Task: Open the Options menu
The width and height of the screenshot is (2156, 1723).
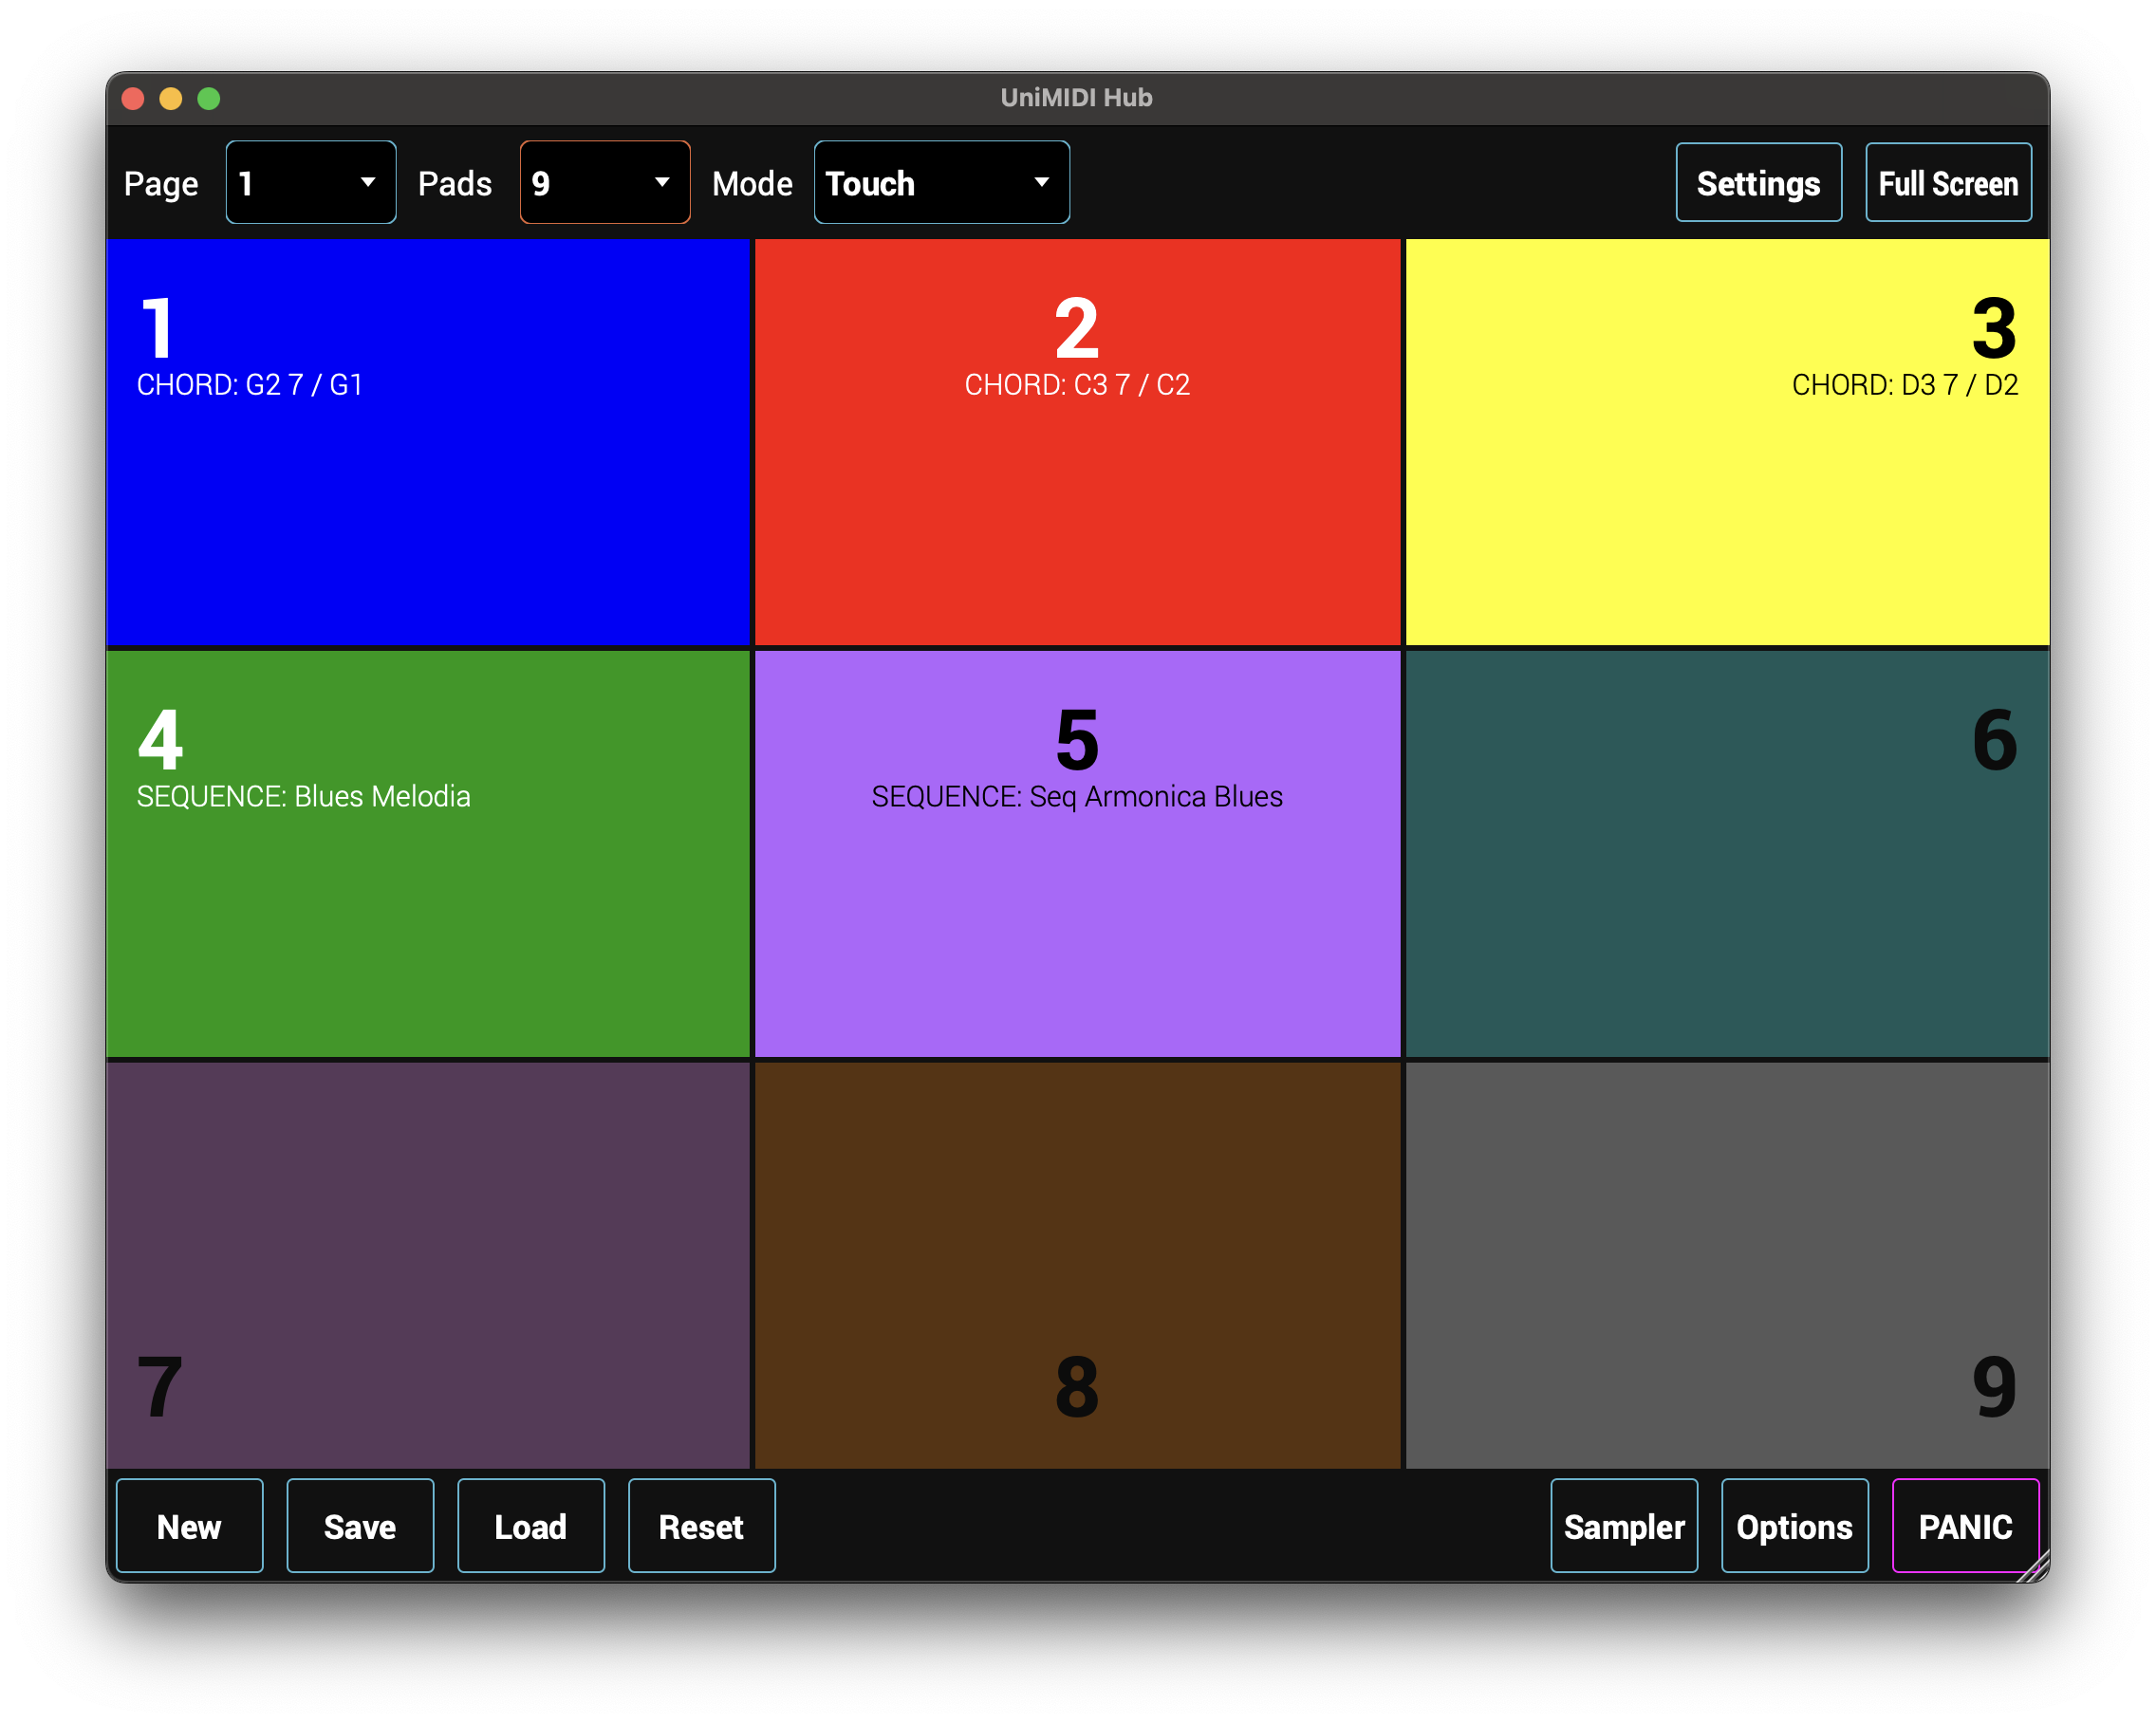Action: (x=1794, y=1526)
